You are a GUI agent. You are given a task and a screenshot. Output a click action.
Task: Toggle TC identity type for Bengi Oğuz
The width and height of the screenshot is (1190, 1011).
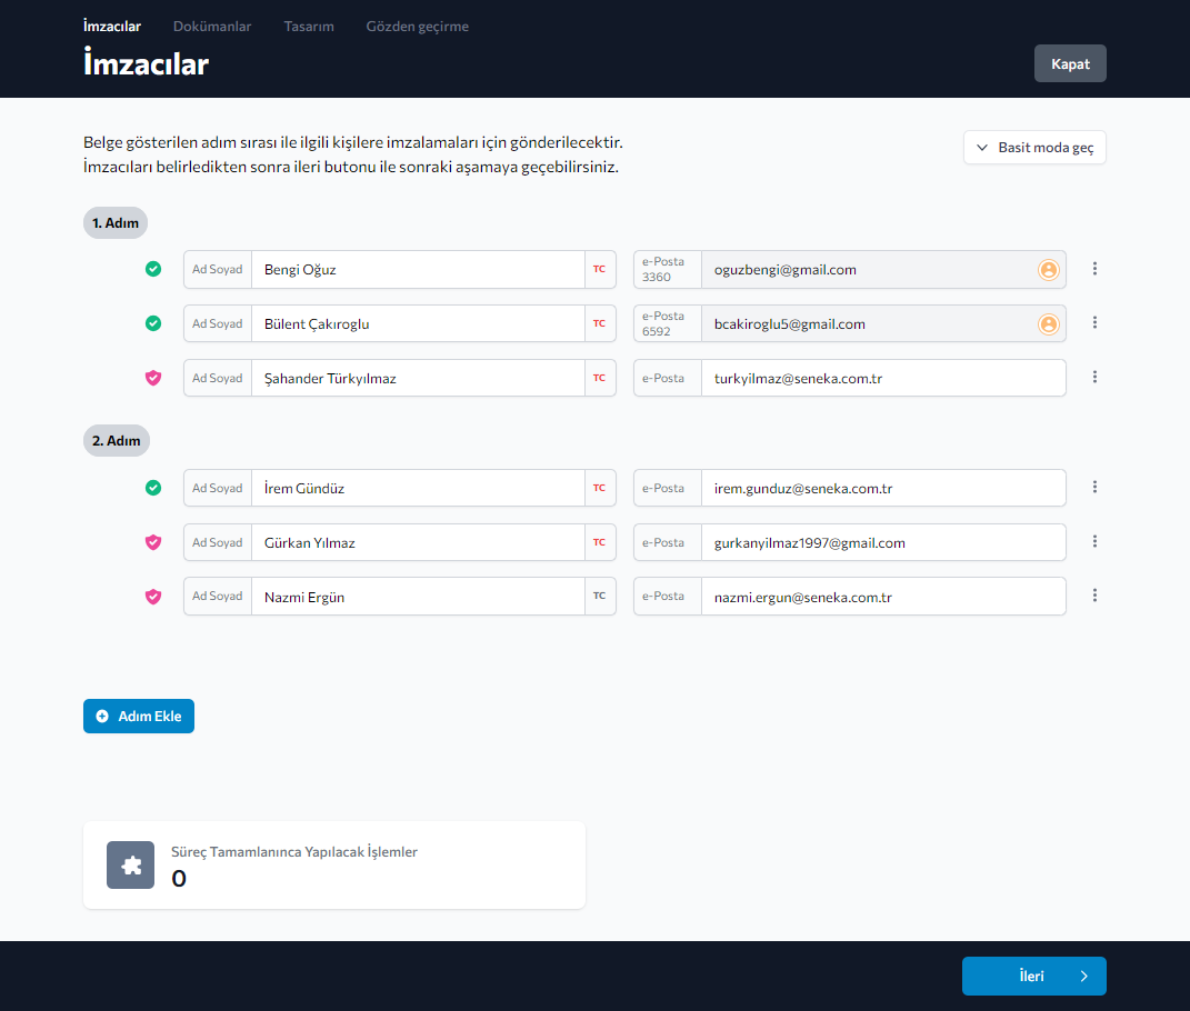[599, 269]
